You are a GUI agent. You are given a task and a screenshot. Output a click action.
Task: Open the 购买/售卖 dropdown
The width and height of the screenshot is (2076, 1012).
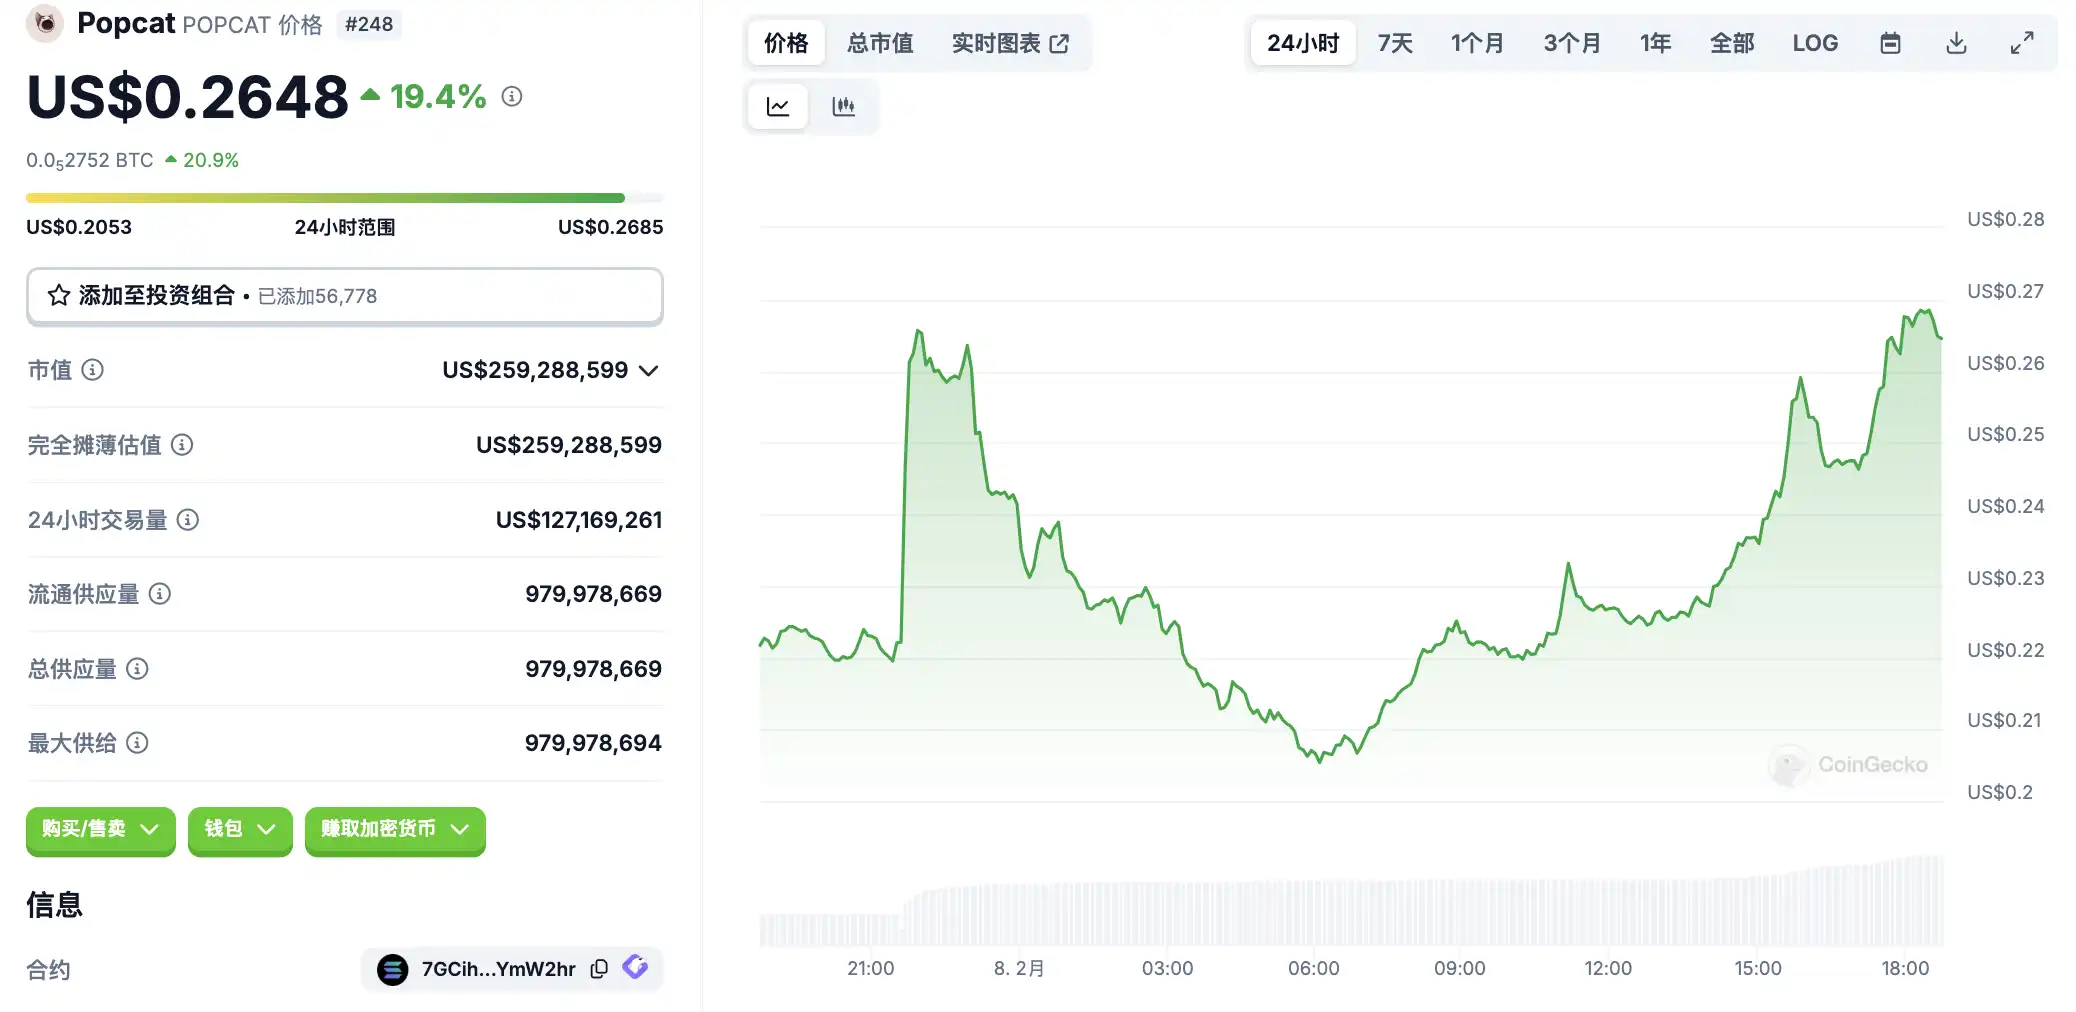pyautogui.click(x=100, y=829)
